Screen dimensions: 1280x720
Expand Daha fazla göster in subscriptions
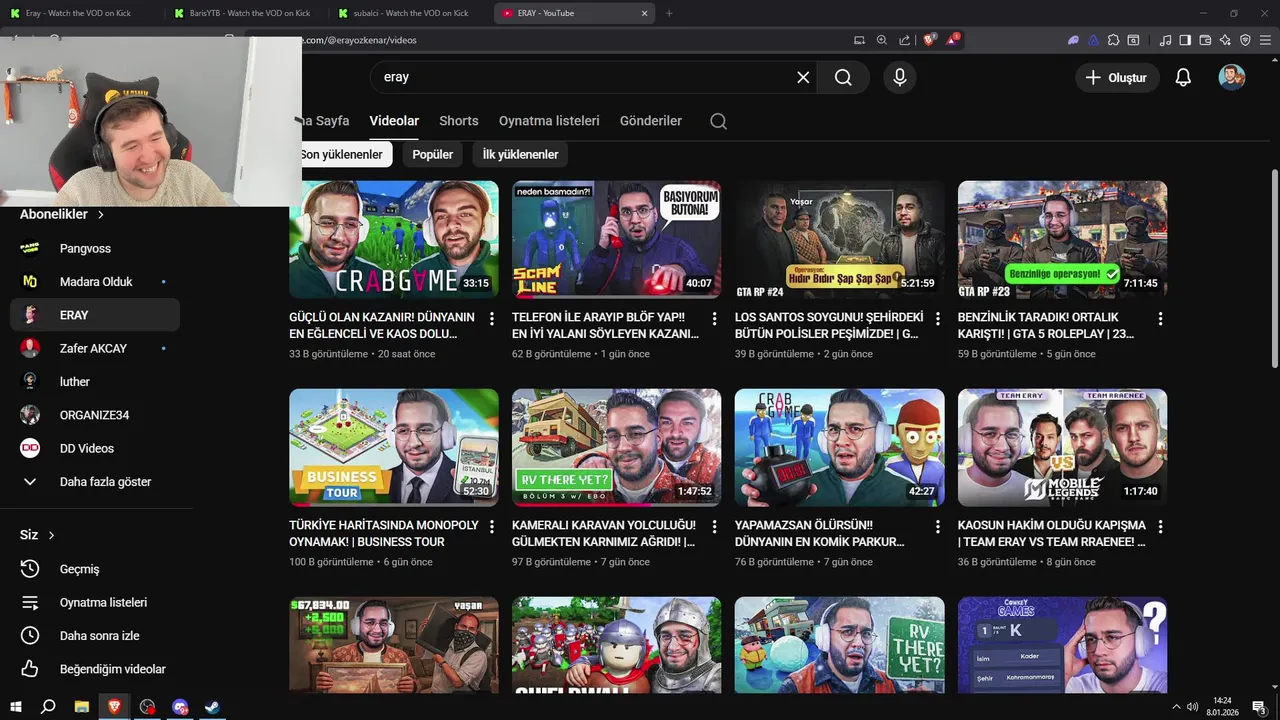tap(95, 481)
